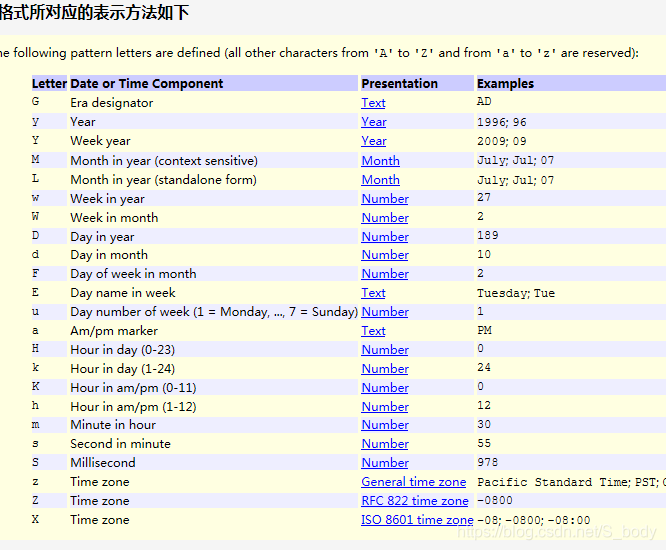
Task: Follow the Year link in the Year row
Action: (374, 122)
